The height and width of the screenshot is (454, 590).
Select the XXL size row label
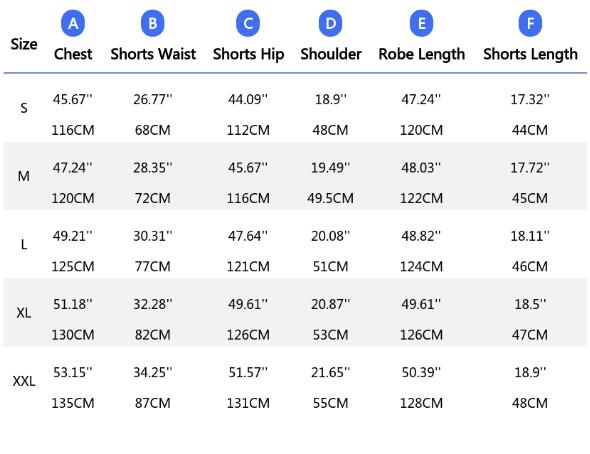coord(24,381)
